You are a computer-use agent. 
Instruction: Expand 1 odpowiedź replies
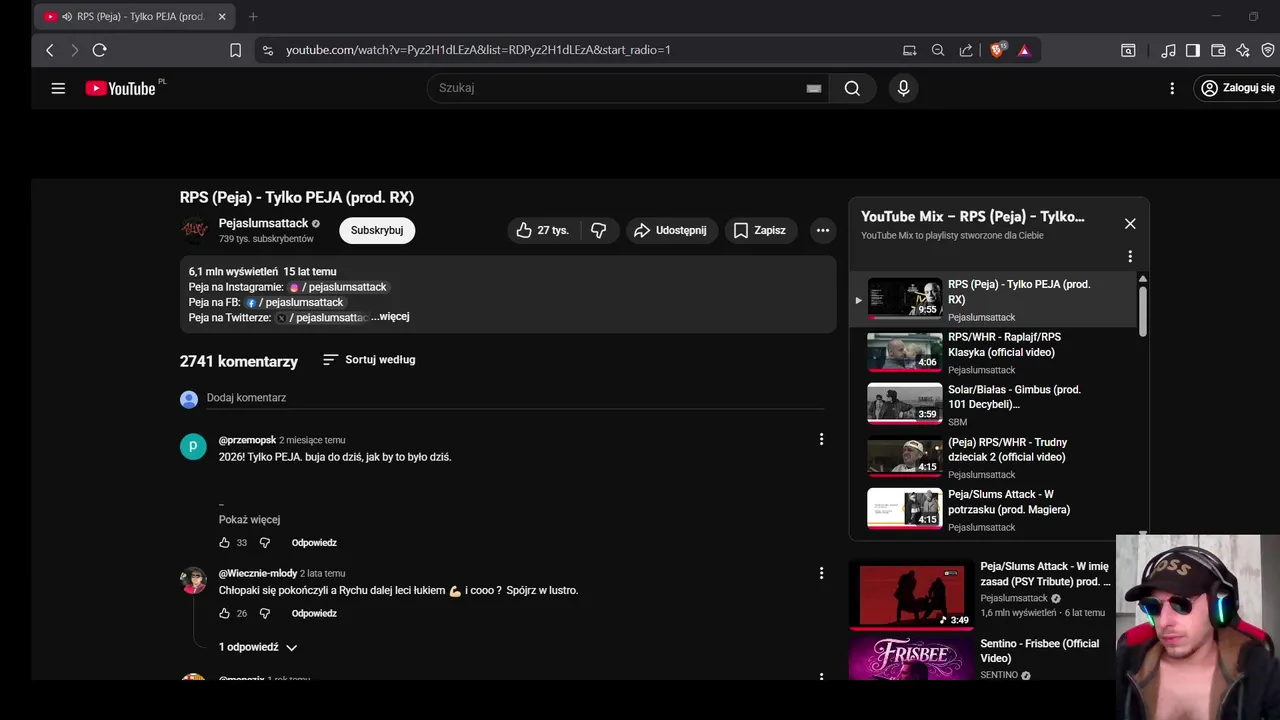pyautogui.click(x=258, y=647)
